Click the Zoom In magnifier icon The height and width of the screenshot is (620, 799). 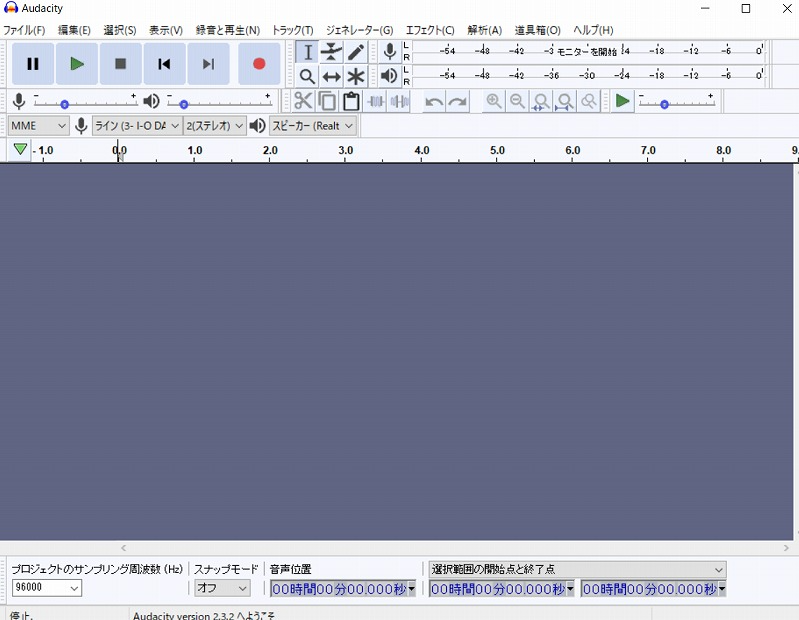point(494,101)
